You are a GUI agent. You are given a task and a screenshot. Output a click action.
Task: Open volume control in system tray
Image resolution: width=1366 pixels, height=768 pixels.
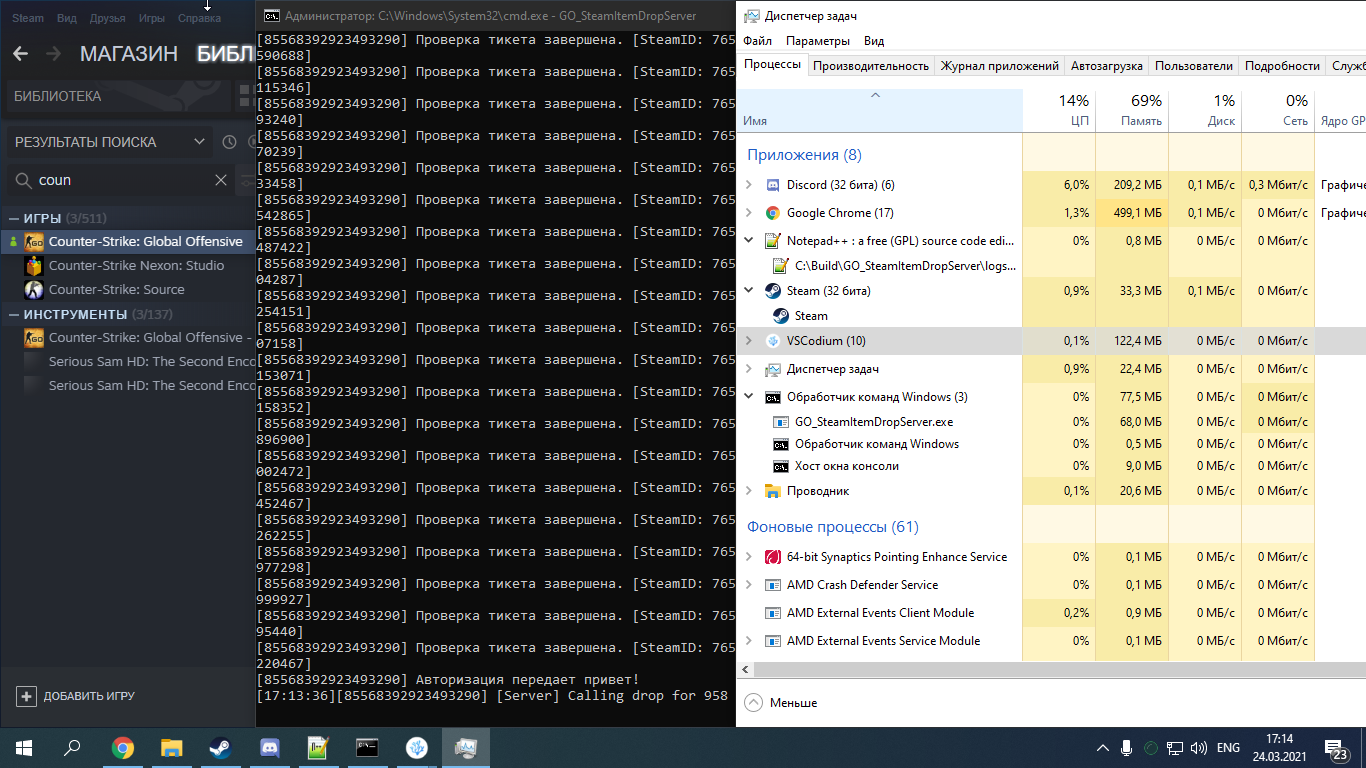(x=1199, y=748)
